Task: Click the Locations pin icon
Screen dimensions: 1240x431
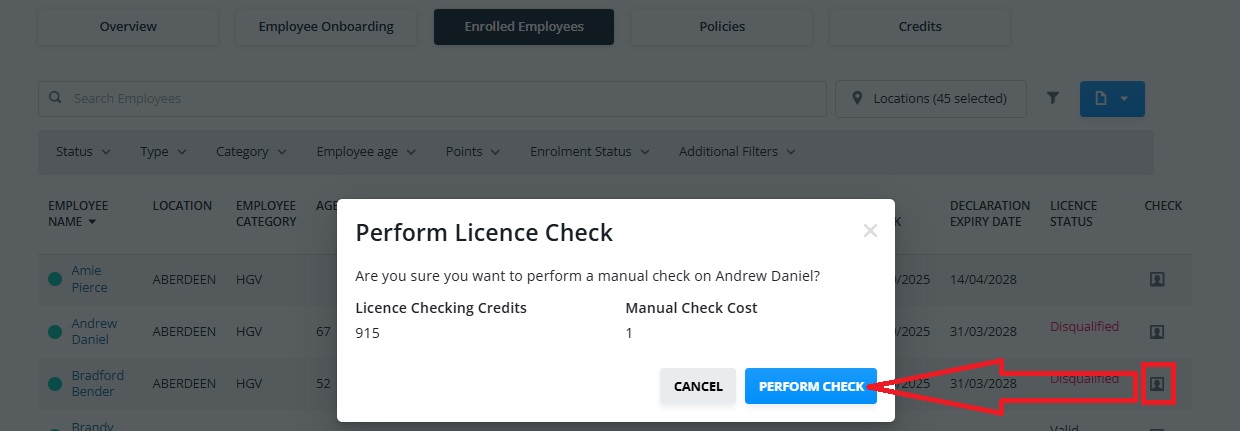Action: tap(857, 99)
